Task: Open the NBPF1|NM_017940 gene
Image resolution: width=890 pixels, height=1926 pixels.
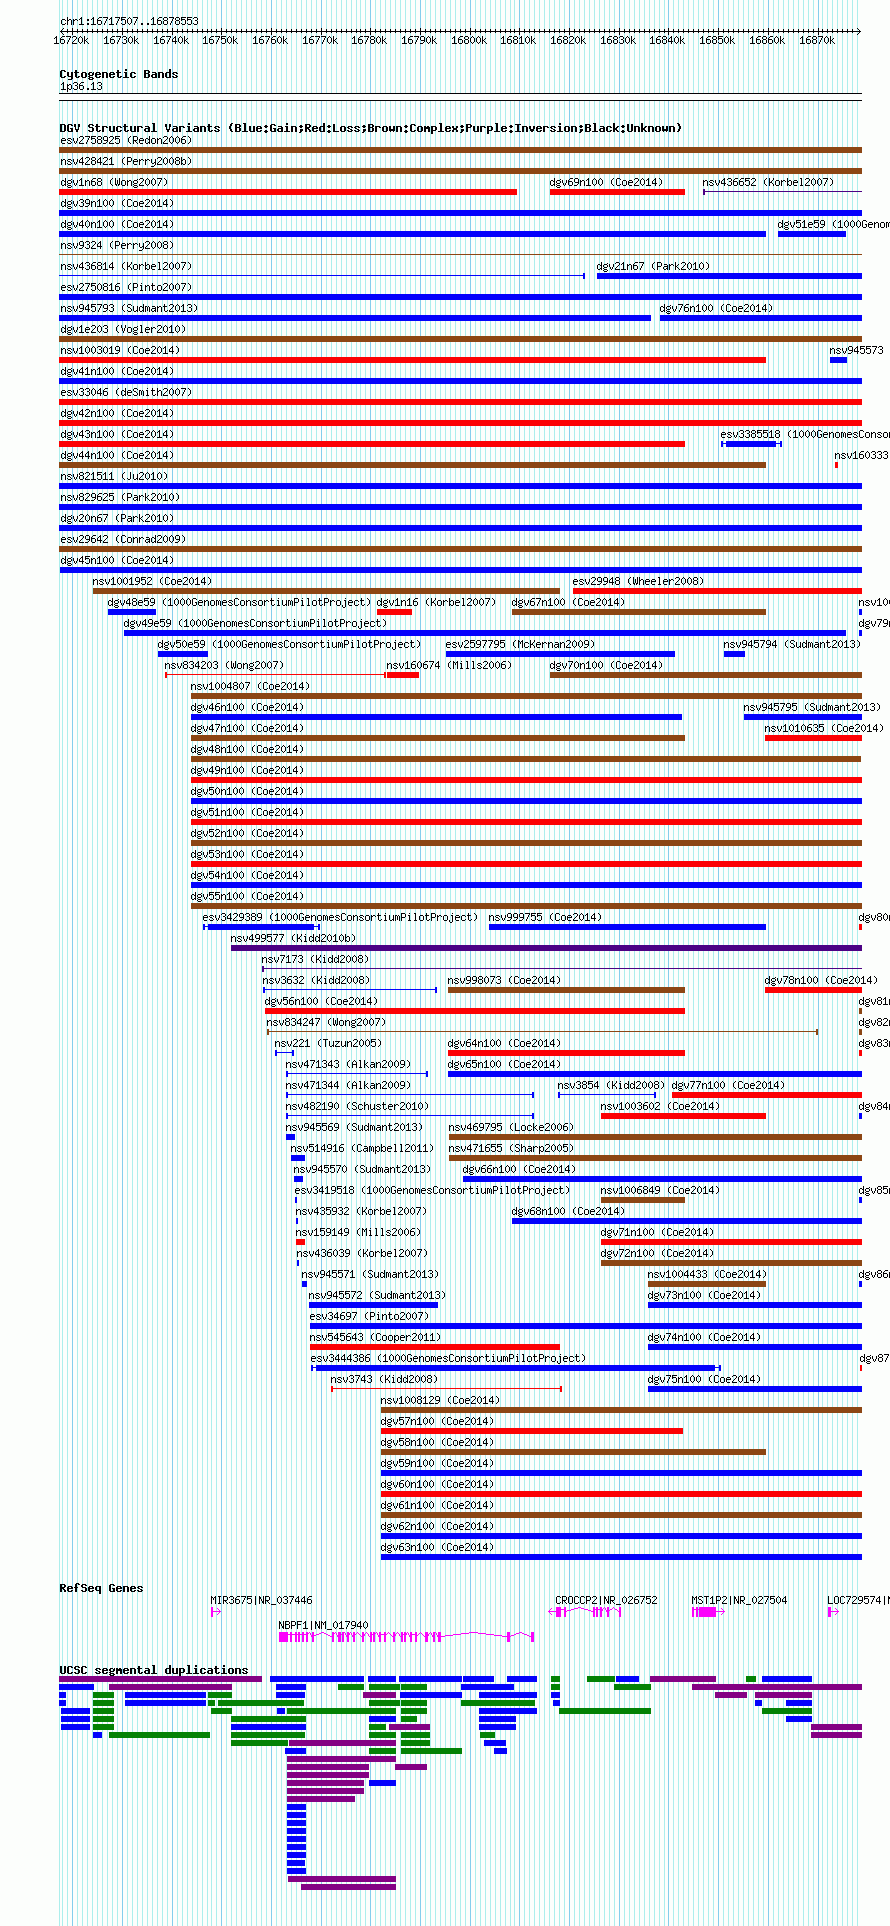Action: (324, 1625)
